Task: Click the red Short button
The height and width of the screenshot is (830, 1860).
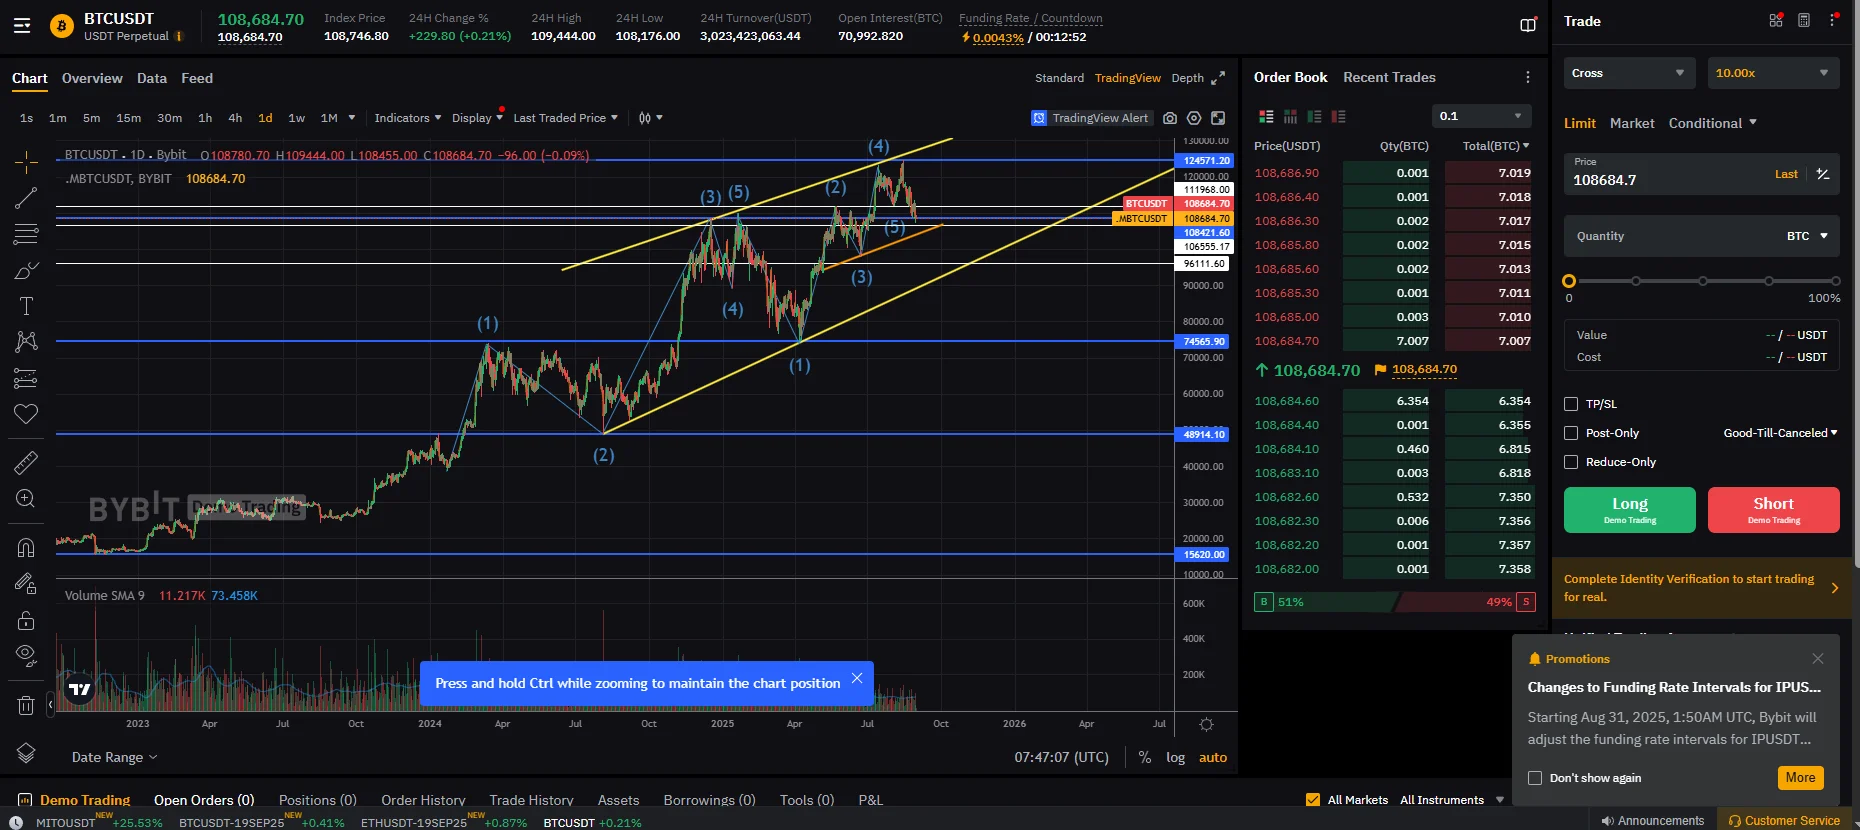Action: (1774, 510)
